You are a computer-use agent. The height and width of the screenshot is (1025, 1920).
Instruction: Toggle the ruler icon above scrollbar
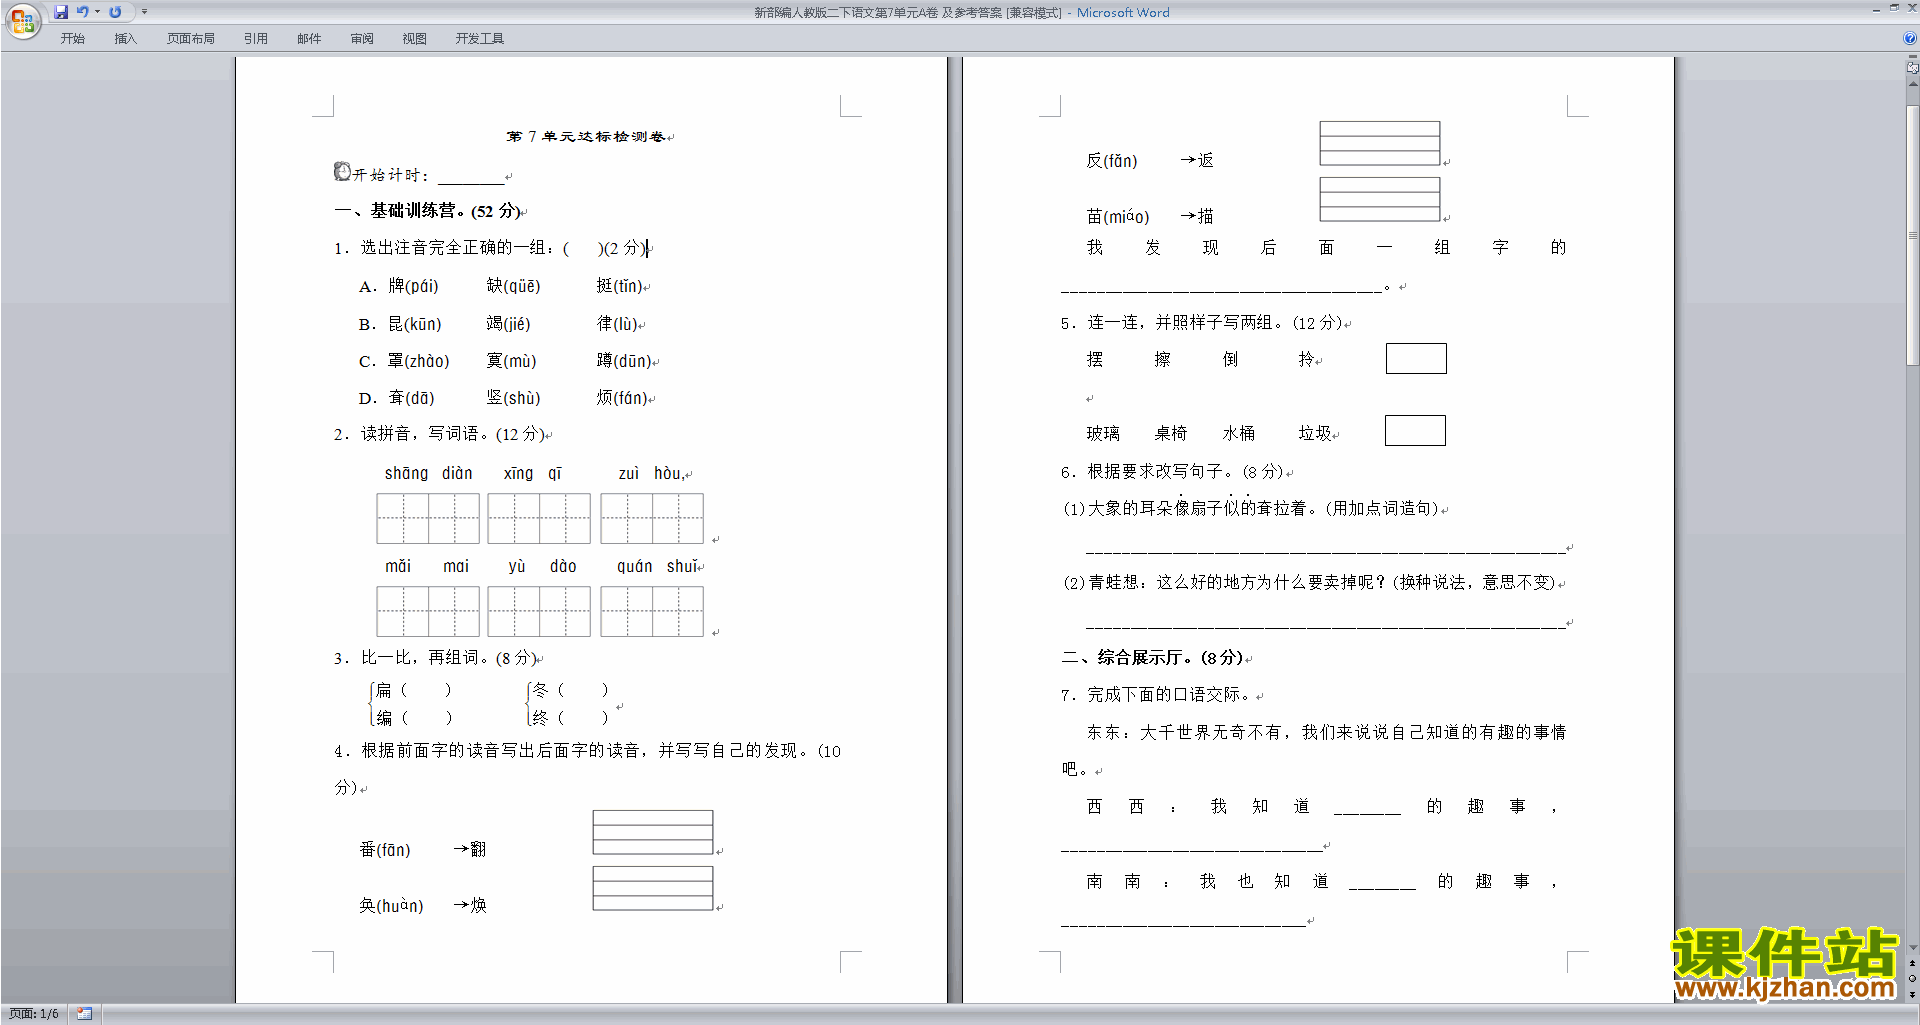(x=1913, y=67)
